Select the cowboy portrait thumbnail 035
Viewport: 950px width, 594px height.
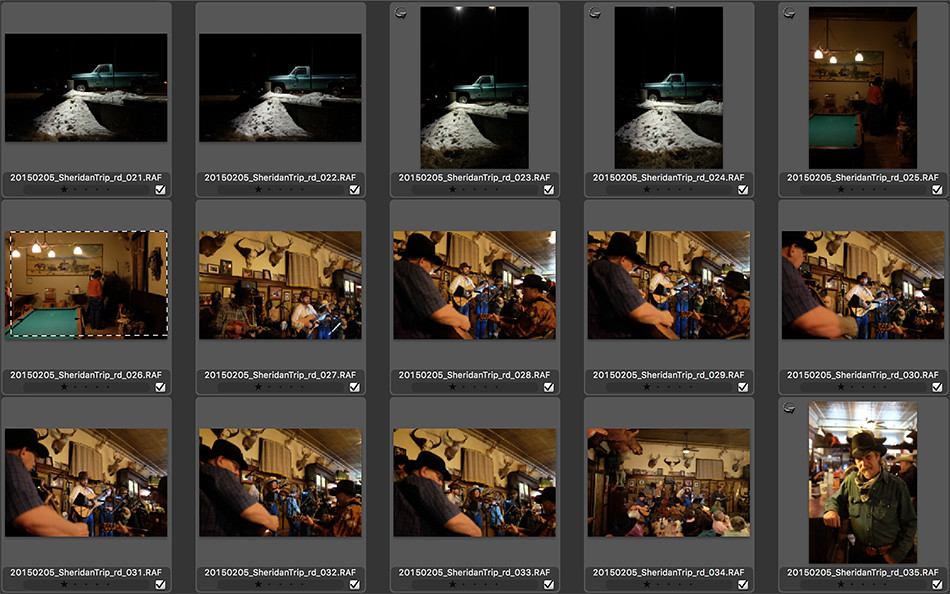point(863,482)
